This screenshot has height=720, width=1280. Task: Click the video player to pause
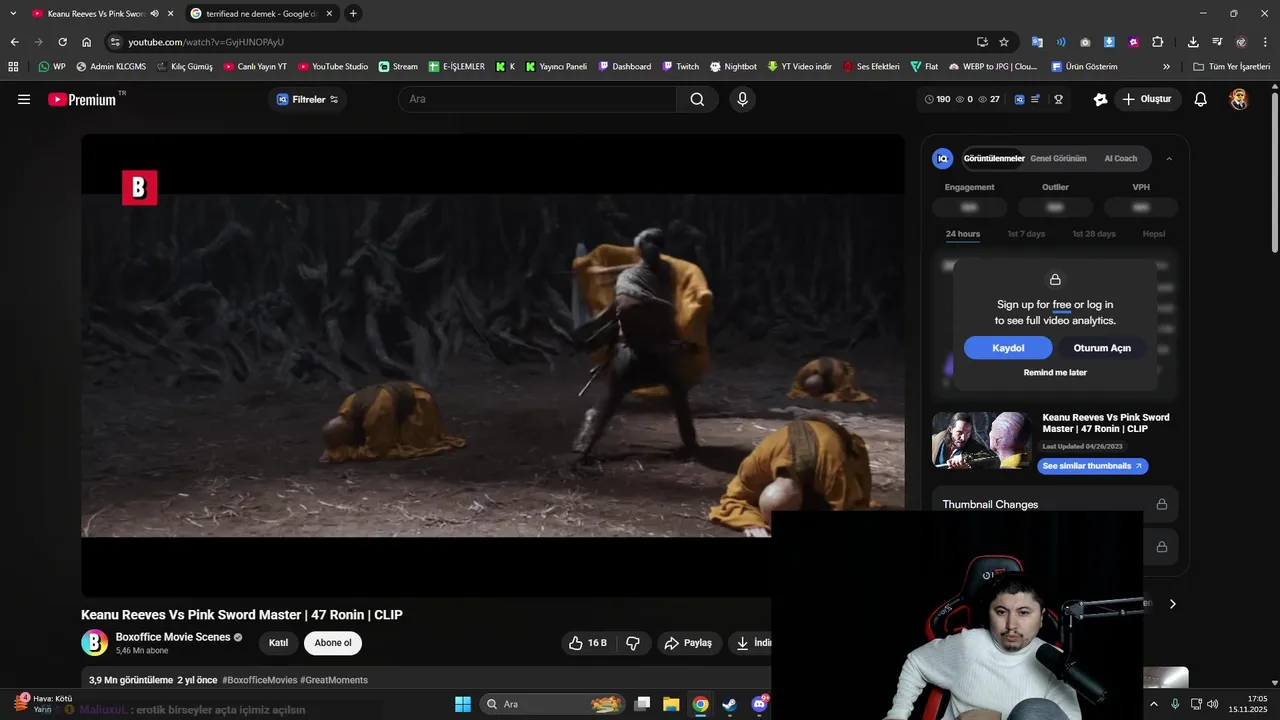(493, 365)
